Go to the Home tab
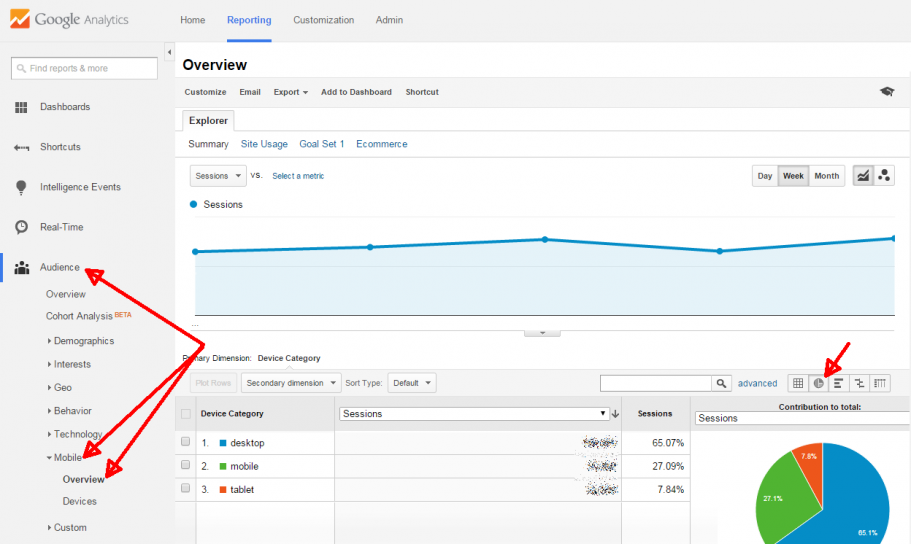 click(192, 20)
